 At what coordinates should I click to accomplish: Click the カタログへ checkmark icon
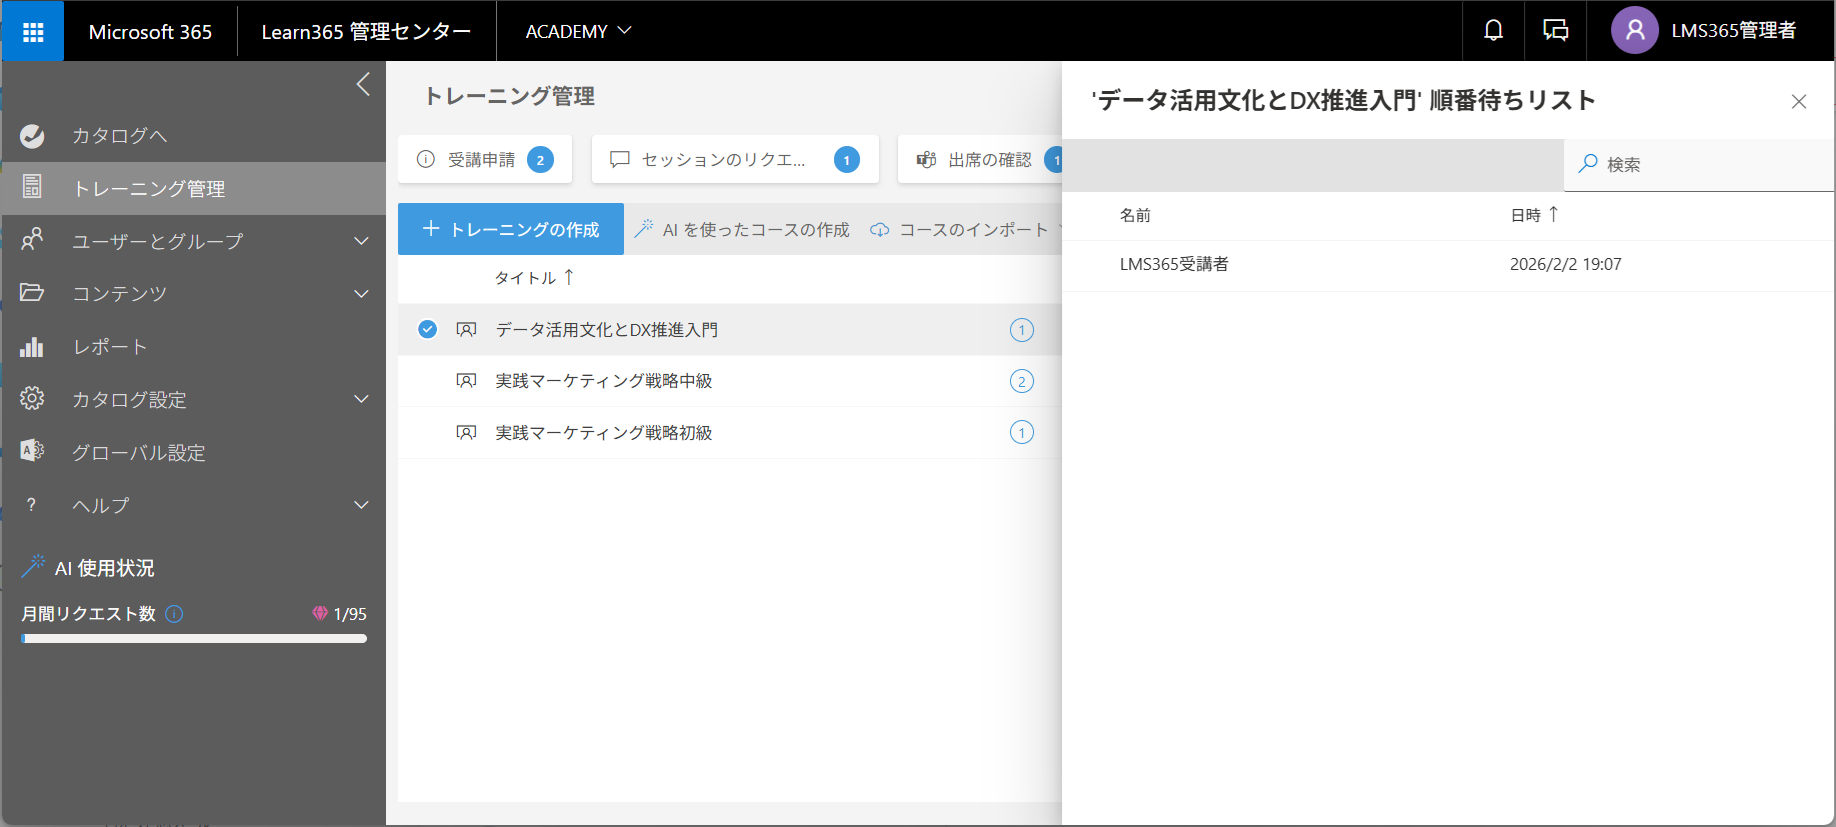click(32, 136)
